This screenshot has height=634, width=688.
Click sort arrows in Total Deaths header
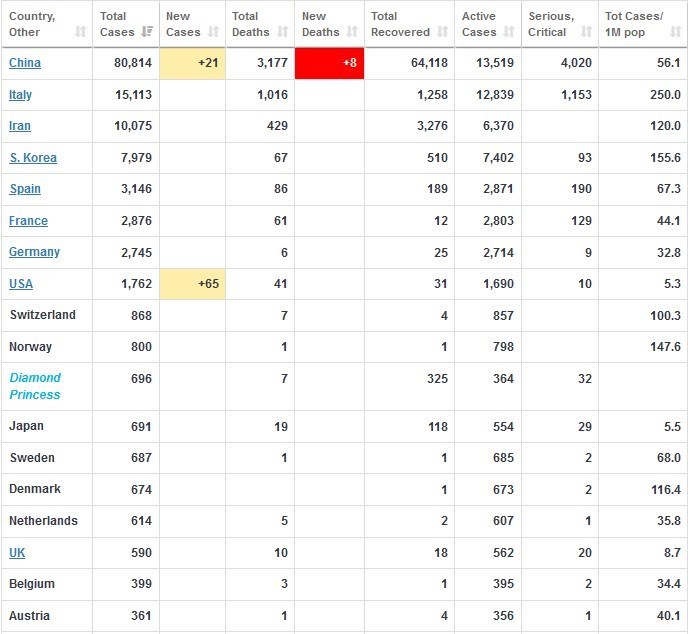[x=282, y=32]
